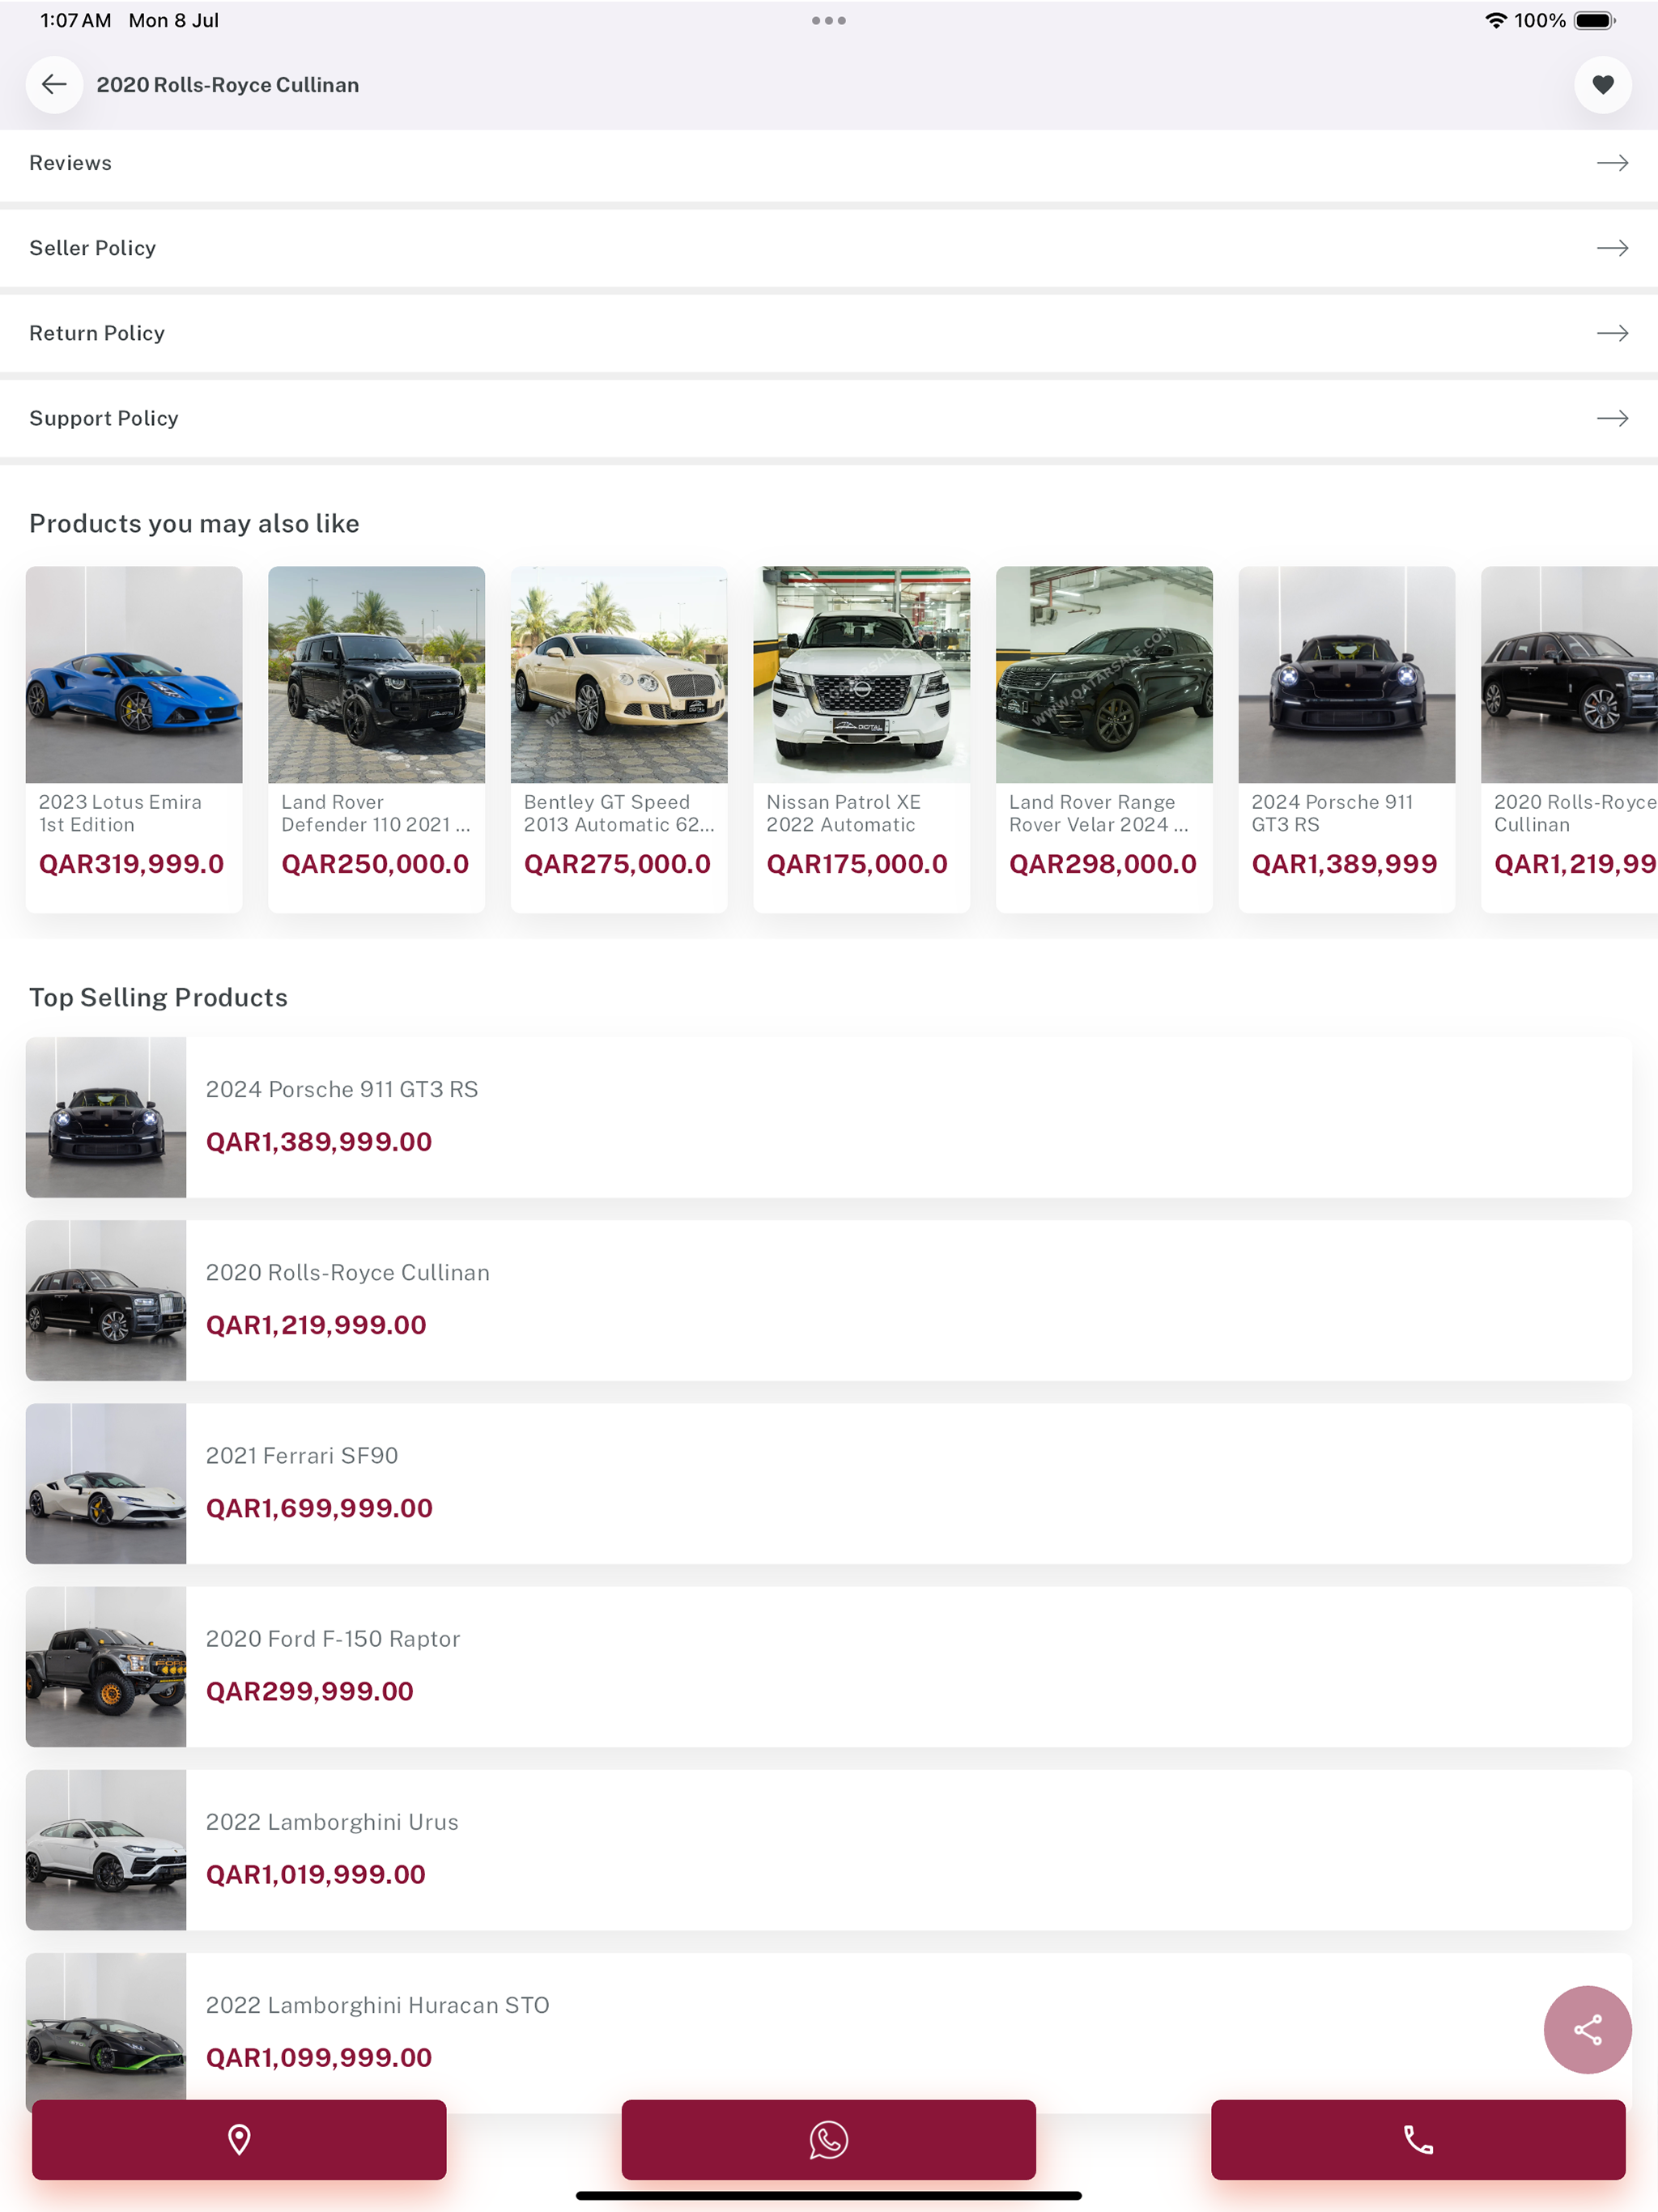Select QAR1,699,999.00 Ferrari price

[x=319, y=1508]
